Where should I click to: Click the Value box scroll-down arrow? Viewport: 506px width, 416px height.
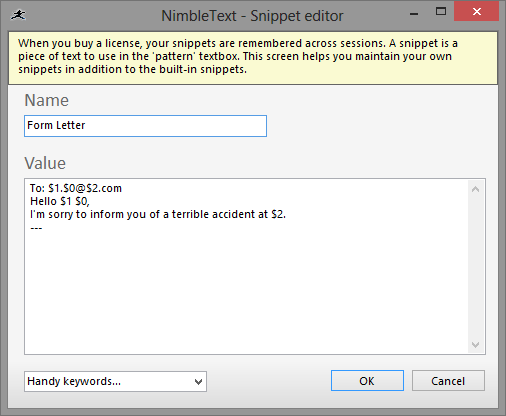point(476,344)
